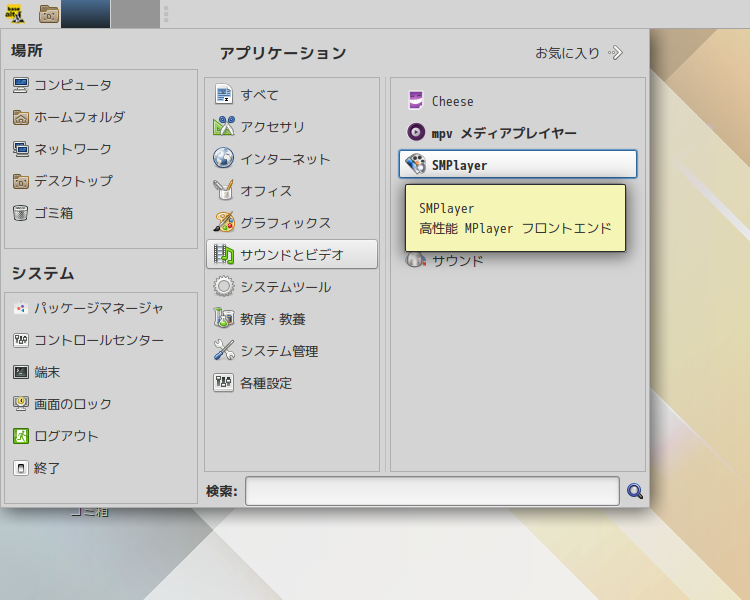Select the gray workspace in switcher

point(135,14)
